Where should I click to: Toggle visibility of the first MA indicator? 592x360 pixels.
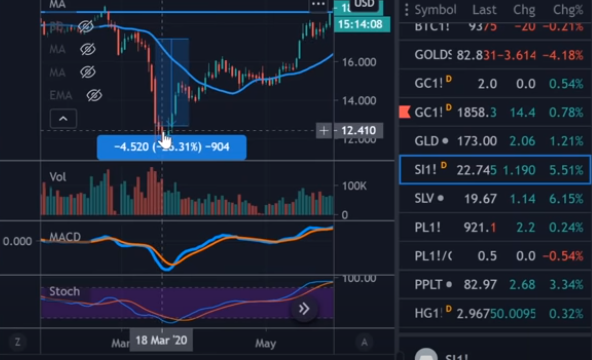click(86, 26)
